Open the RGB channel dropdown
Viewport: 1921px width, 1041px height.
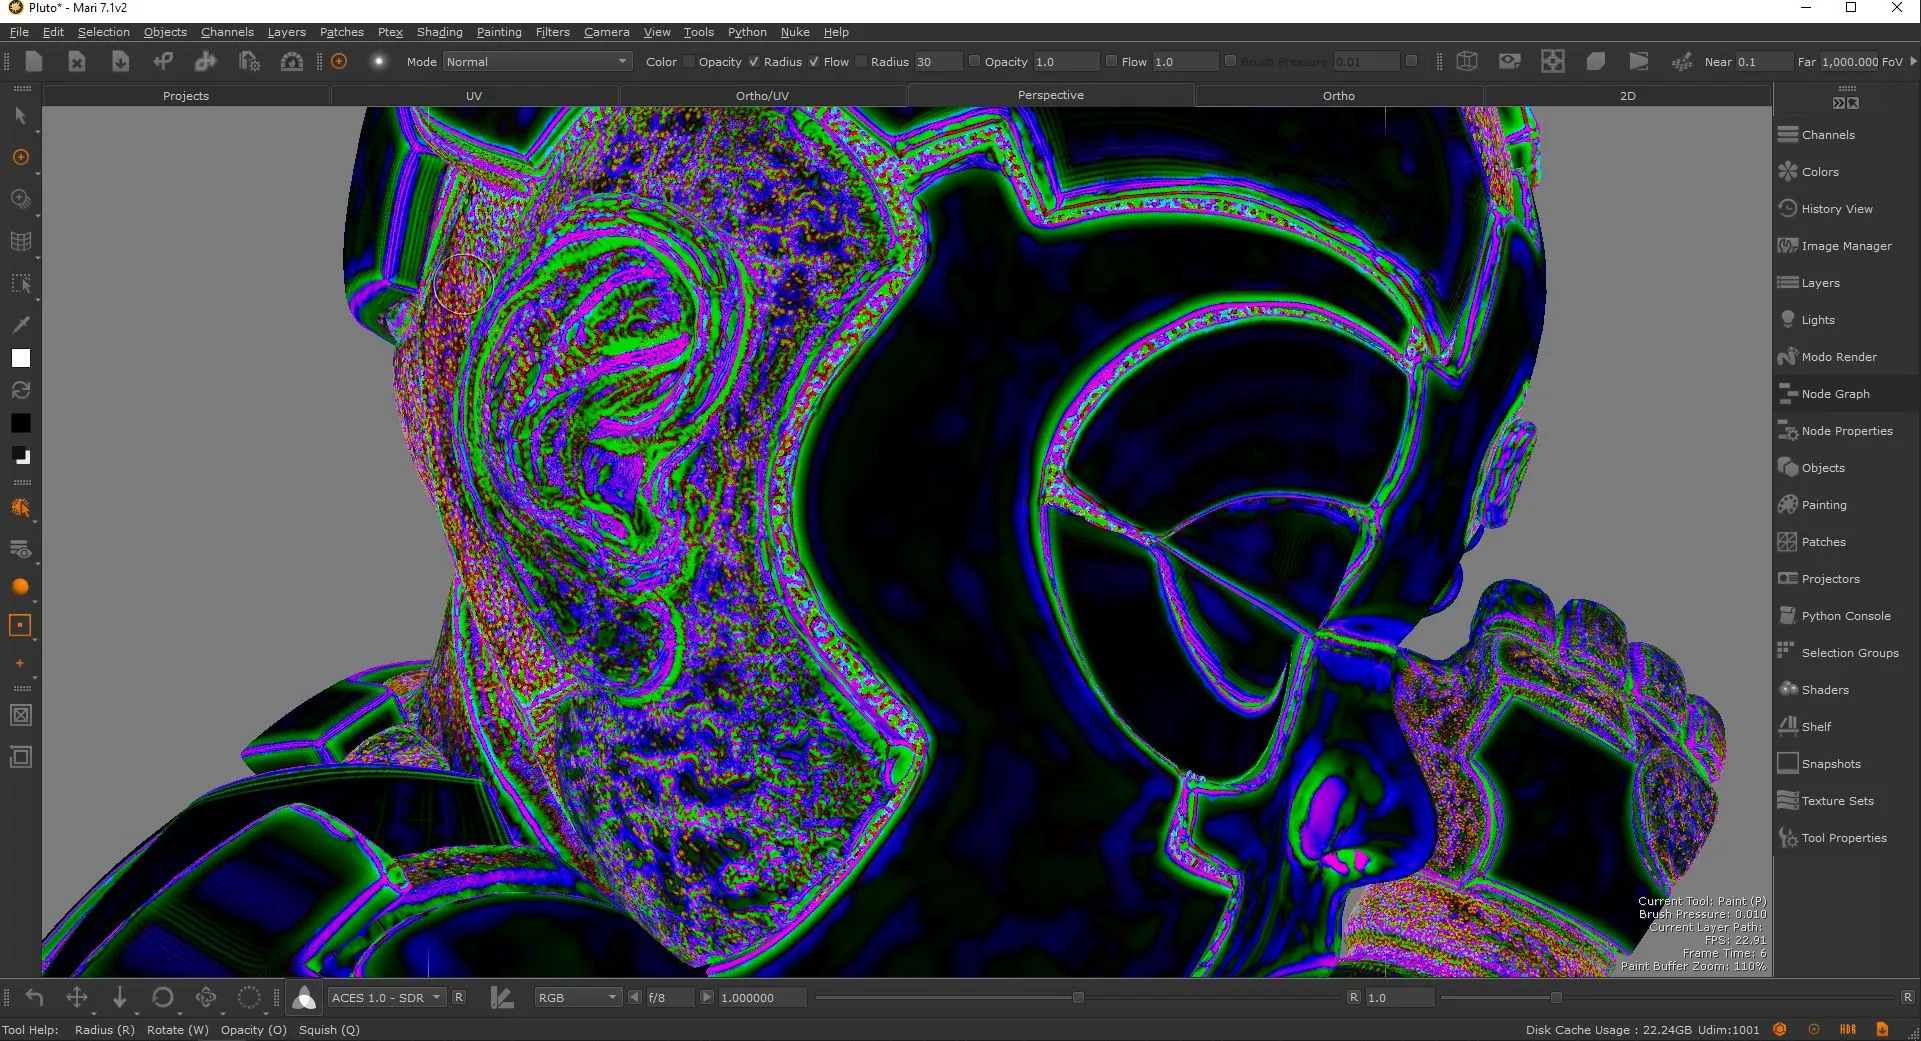click(x=578, y=998)
